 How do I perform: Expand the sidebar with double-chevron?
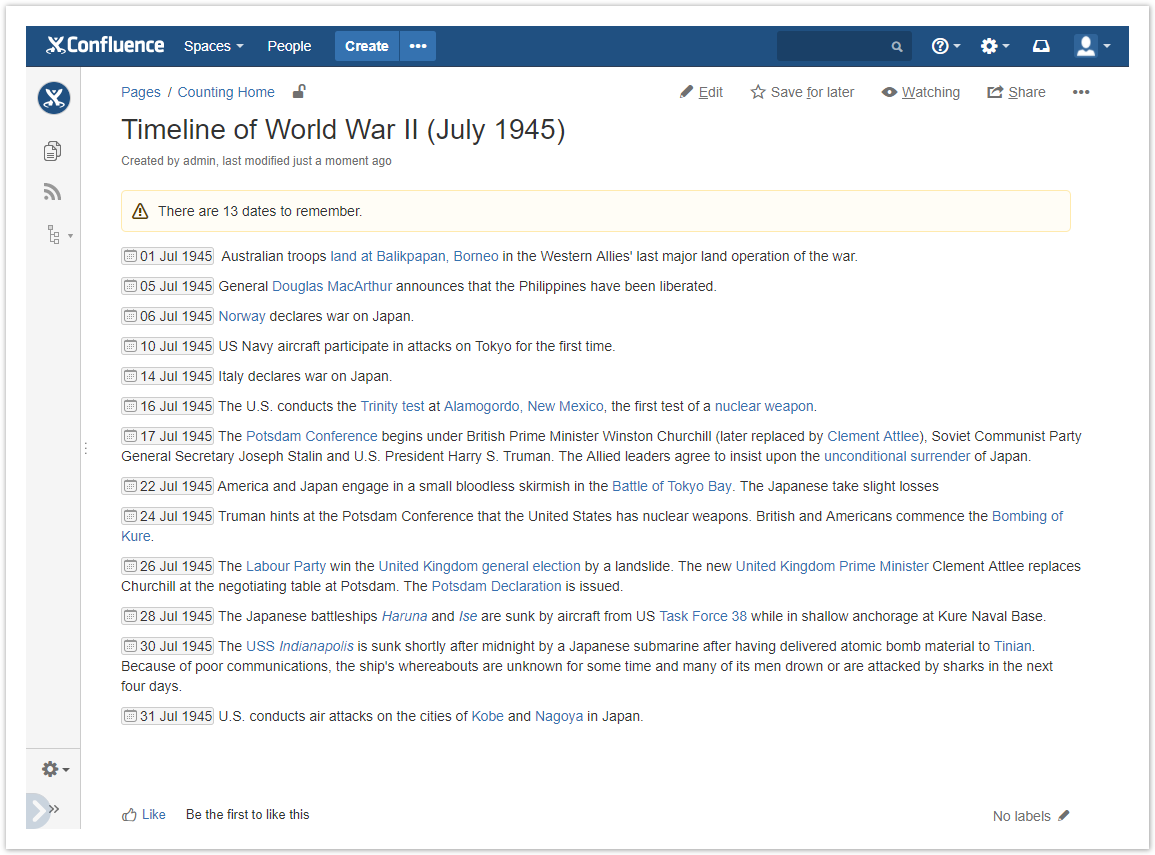point(54,809)
